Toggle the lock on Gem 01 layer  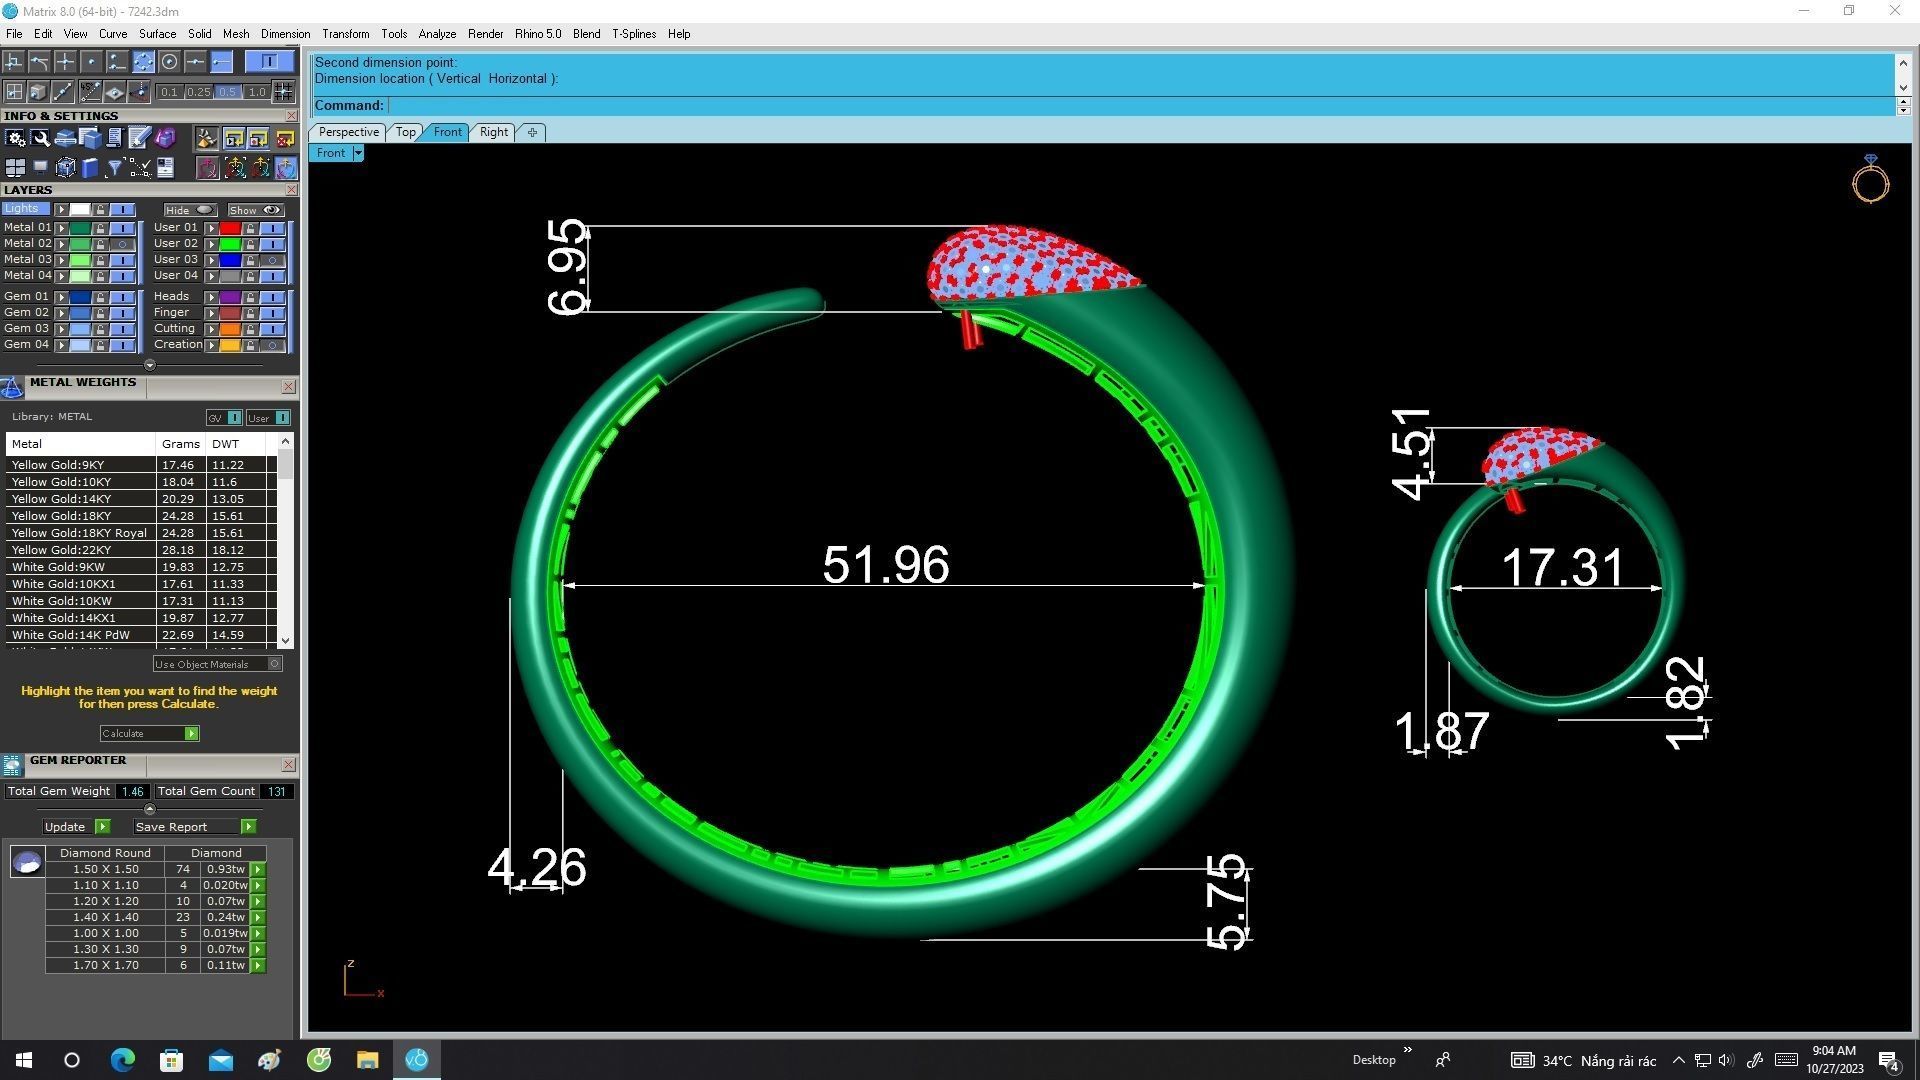101,297
